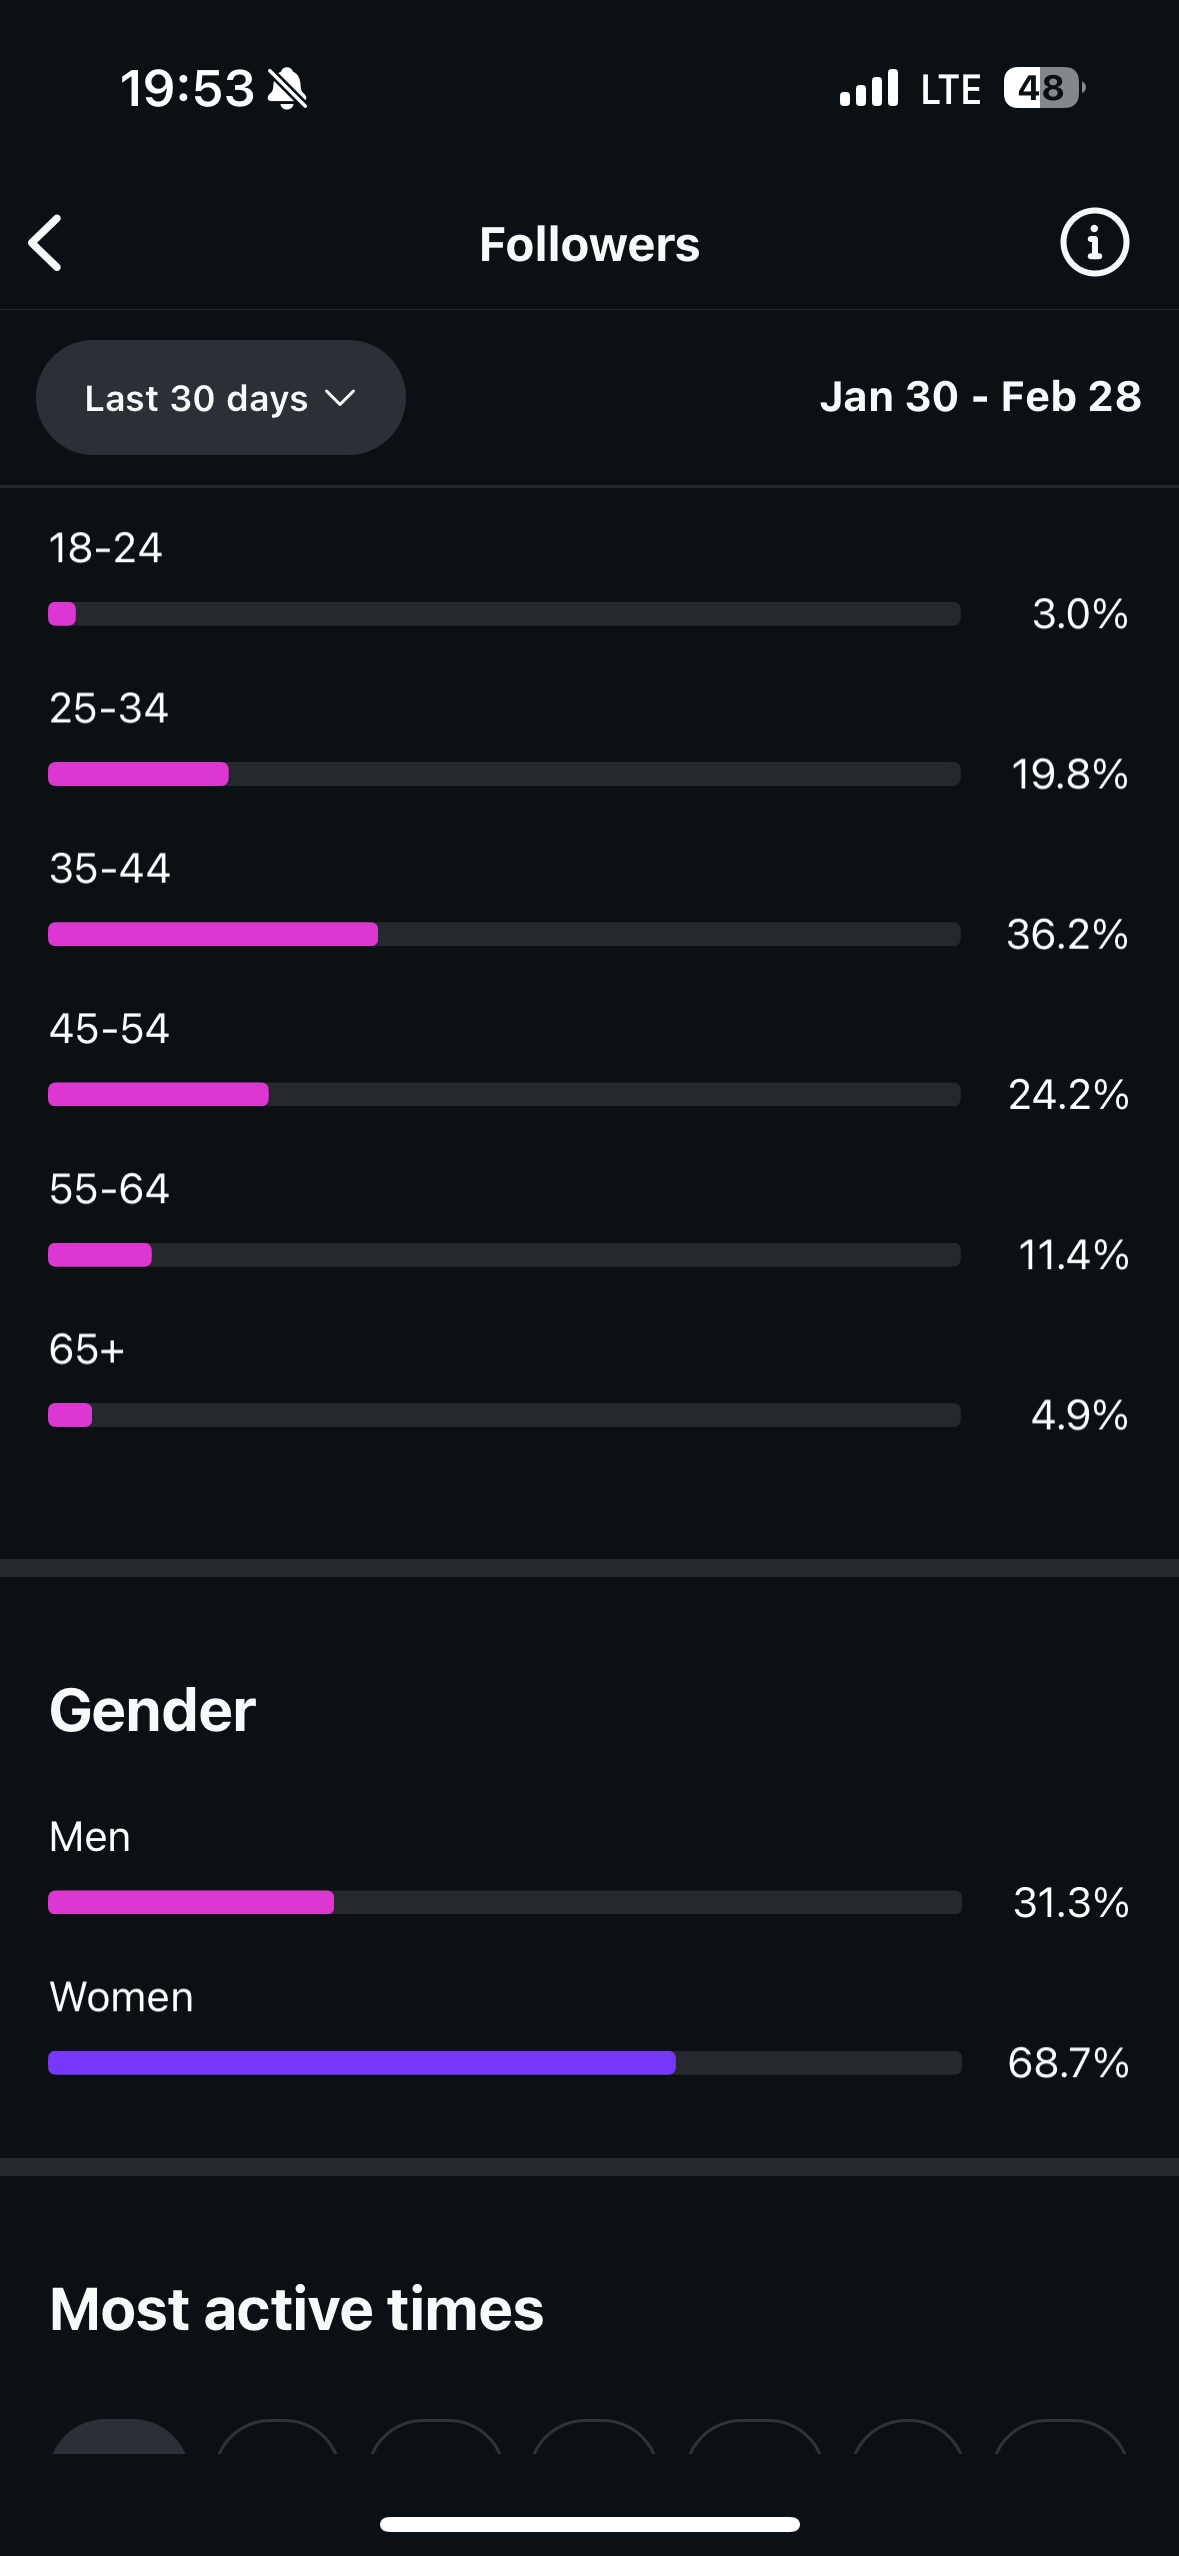Select the 18-24 age group bar
Viewport: 1179px width, 2556px height.
504,614
